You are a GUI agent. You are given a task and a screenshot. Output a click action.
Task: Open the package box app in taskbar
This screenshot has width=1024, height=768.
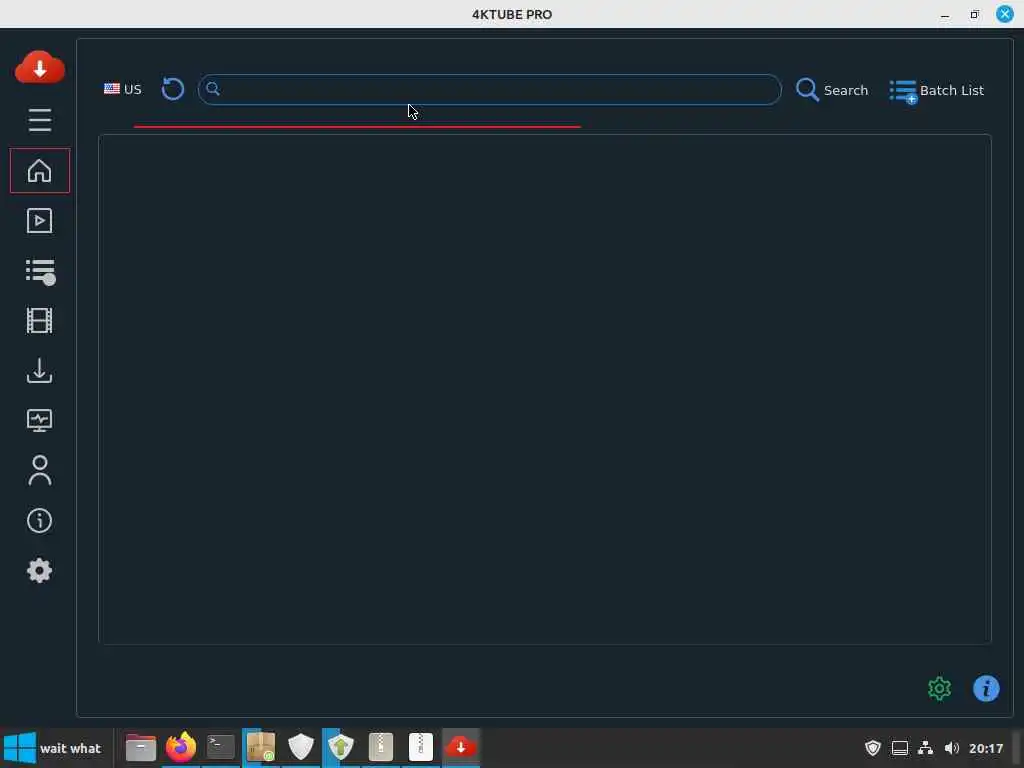click(261, 747)
